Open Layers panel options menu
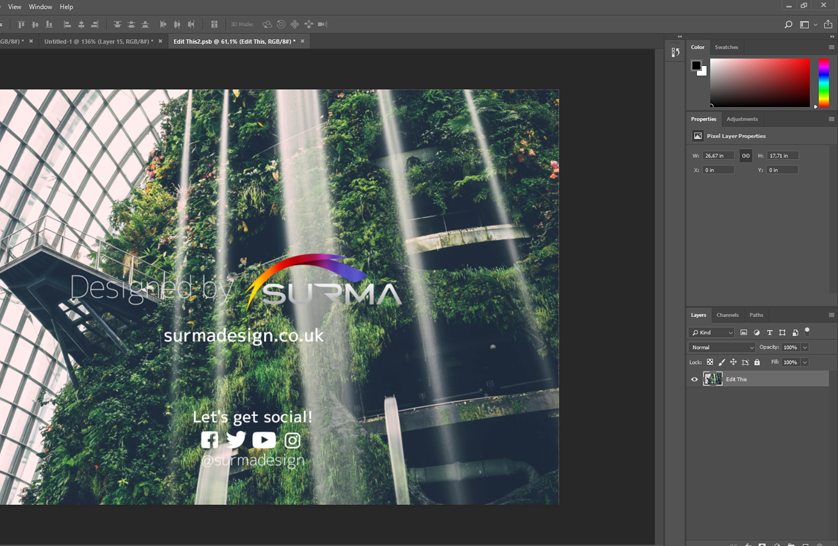 point(831,315)
